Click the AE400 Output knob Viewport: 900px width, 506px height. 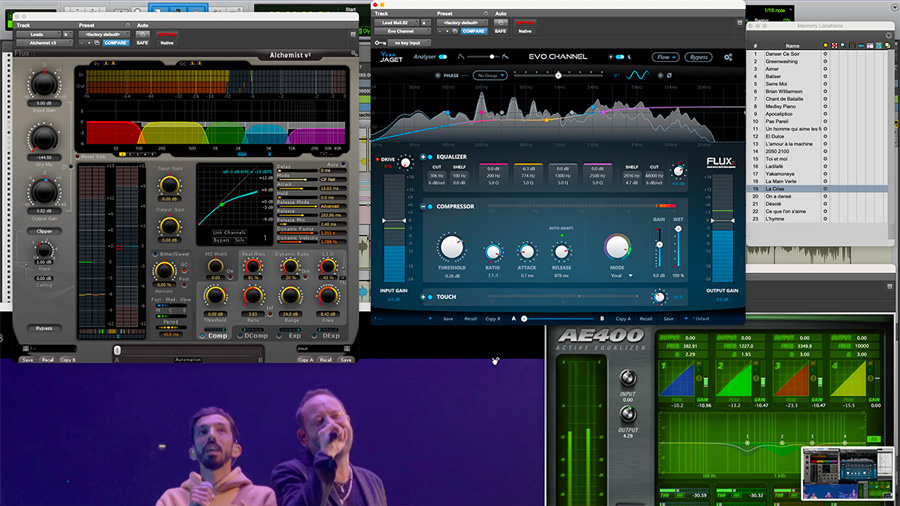pos(627,414)
